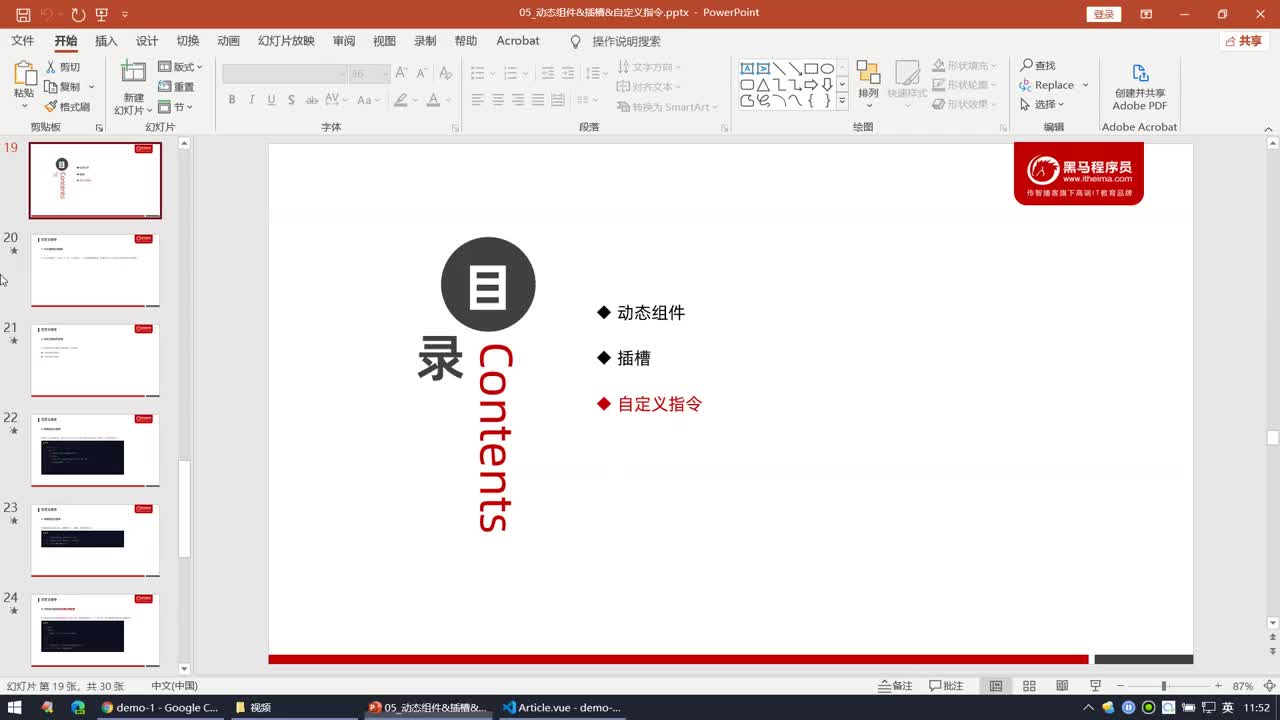Fit slide to current window
Screen dimensions: 1280x720
click(x=1271, y=686)
